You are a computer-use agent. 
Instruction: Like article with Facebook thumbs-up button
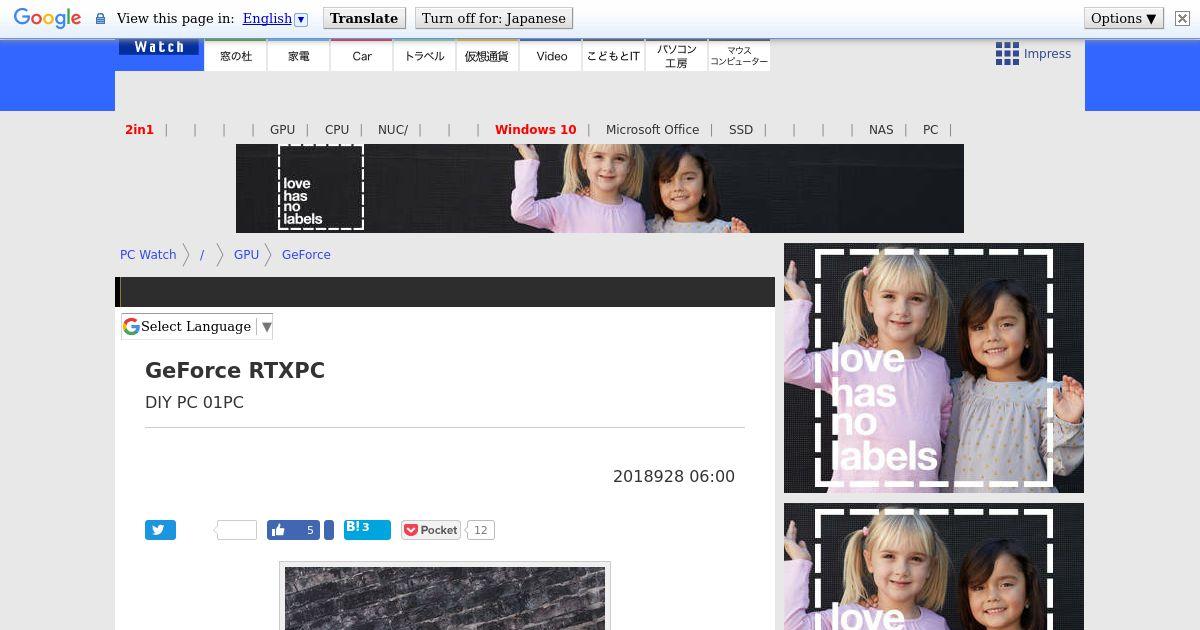click(293, 530)
